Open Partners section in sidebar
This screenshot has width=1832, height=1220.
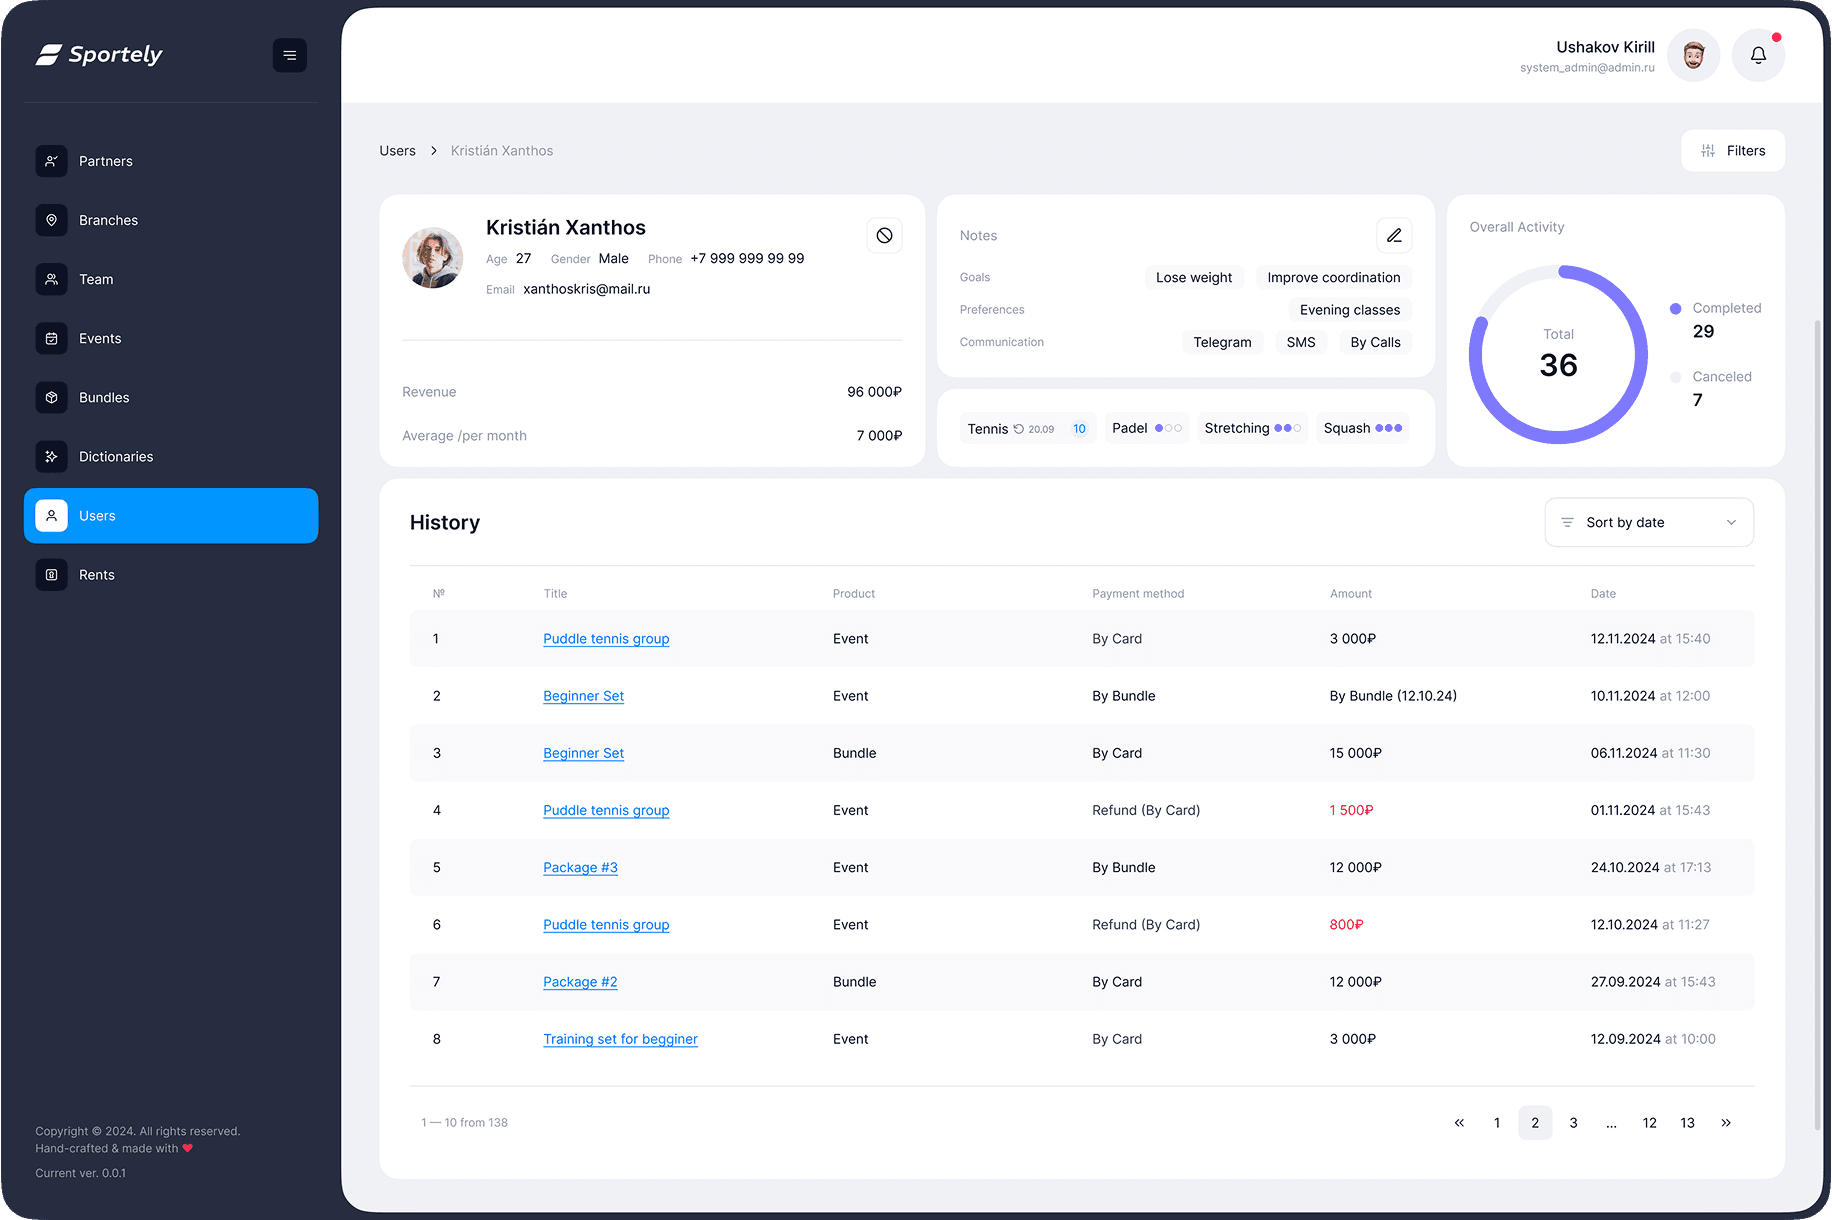click(x=171, y=161)
